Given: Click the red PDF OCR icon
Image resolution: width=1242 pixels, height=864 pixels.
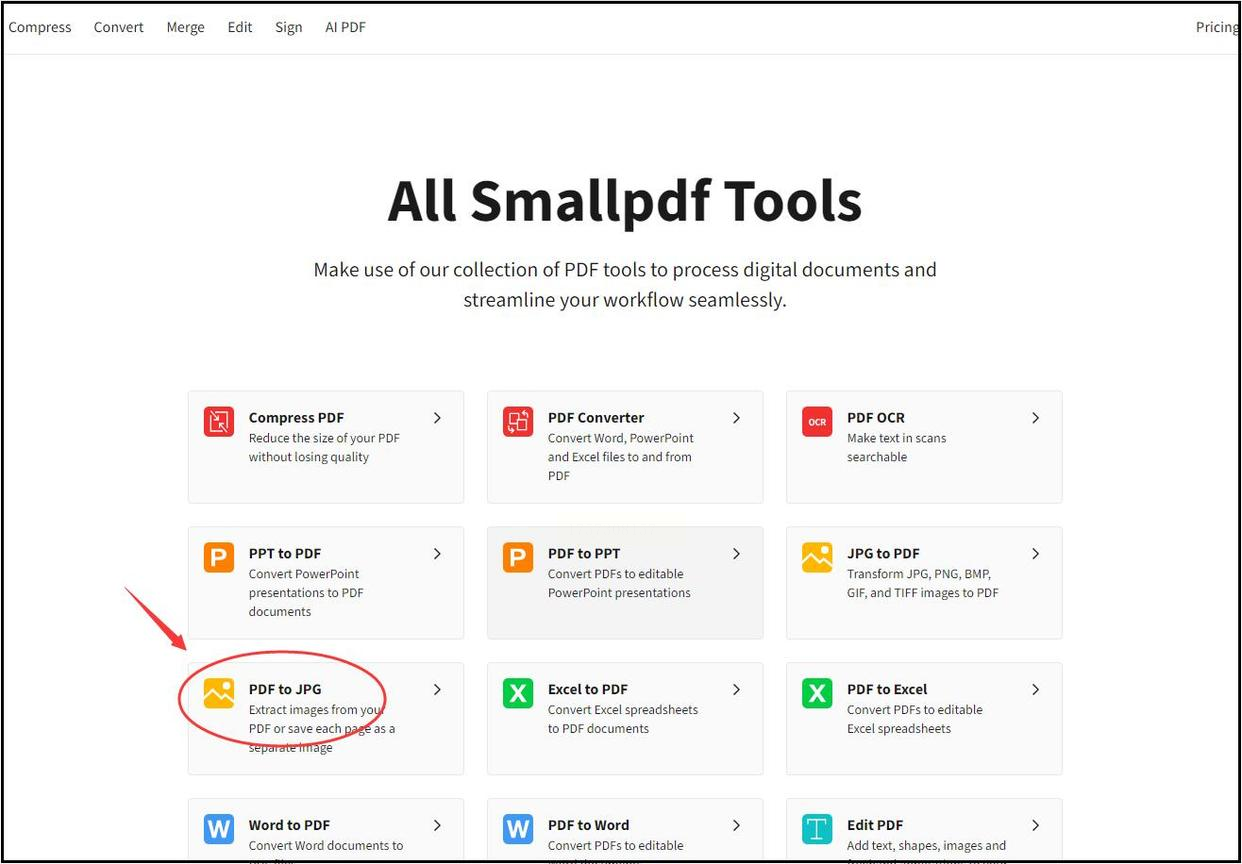Looking at the screenshot, I should click(x=817, y=422).
